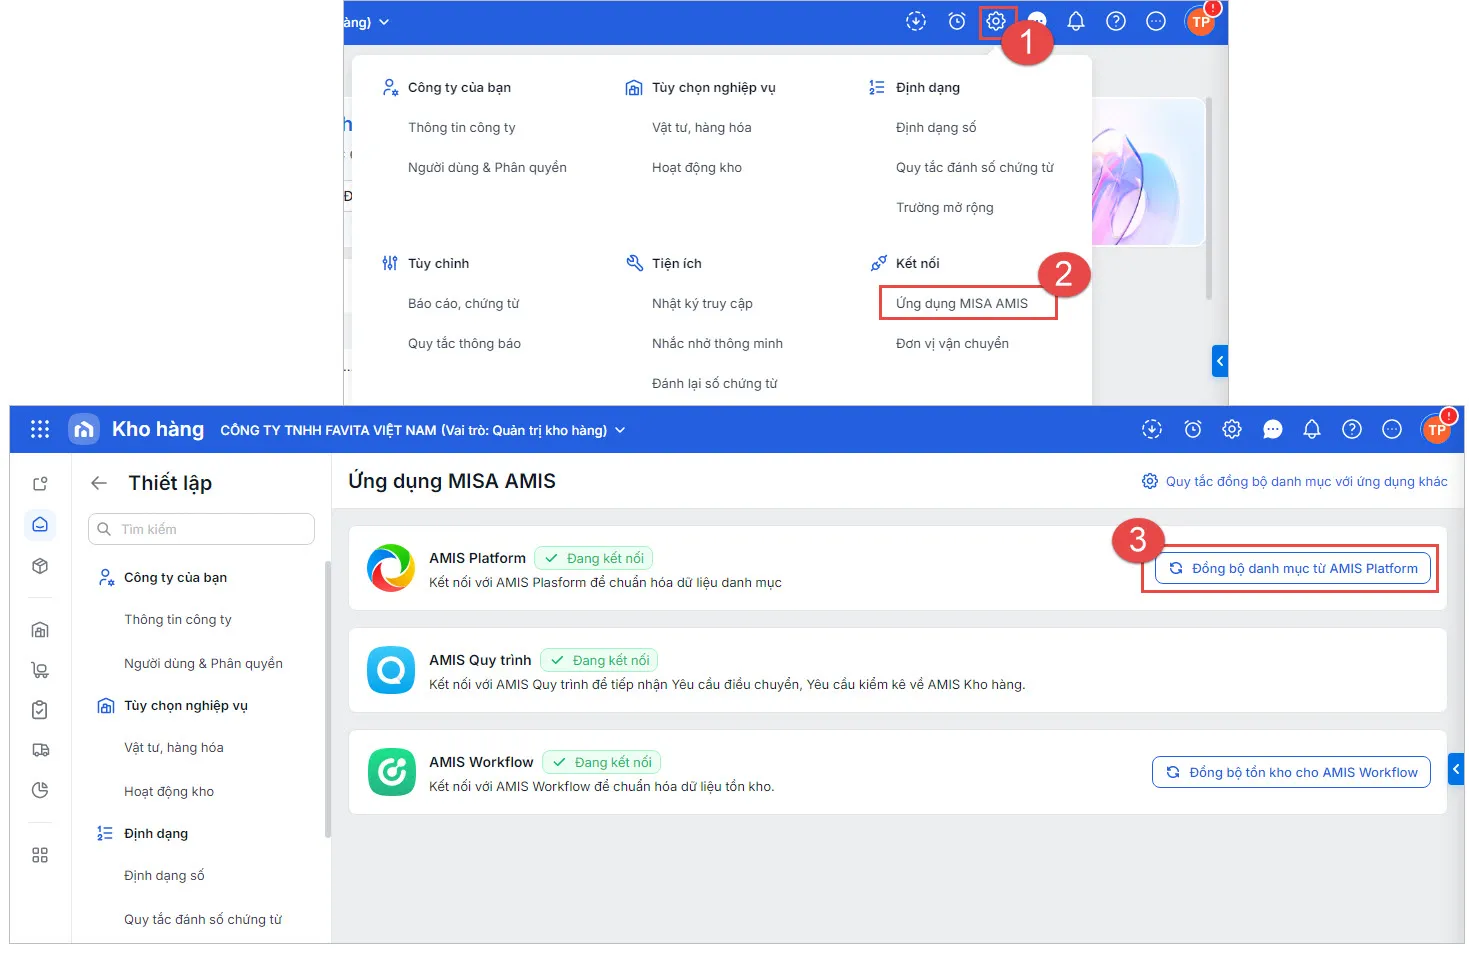Screen dimensions: 1469x953
Task: Select Nhắc nhở thông minh in the dropdown menu
Action: (x=717, y=343)
